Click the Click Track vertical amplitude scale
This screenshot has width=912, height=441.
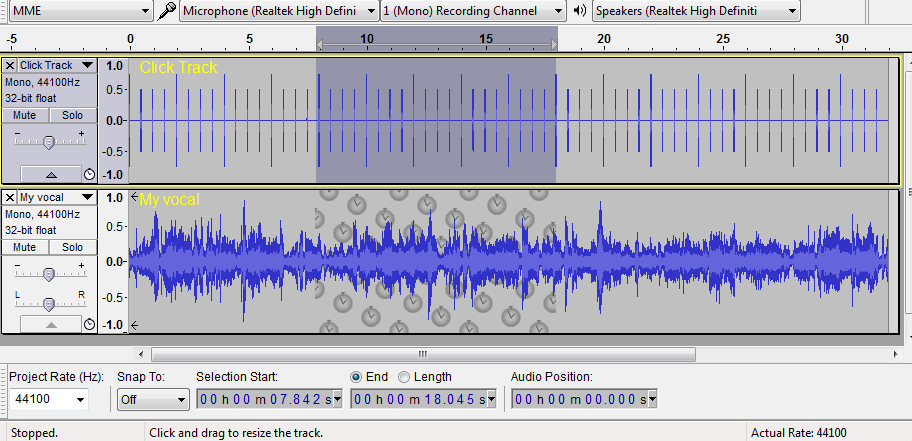tap(113, 120)
